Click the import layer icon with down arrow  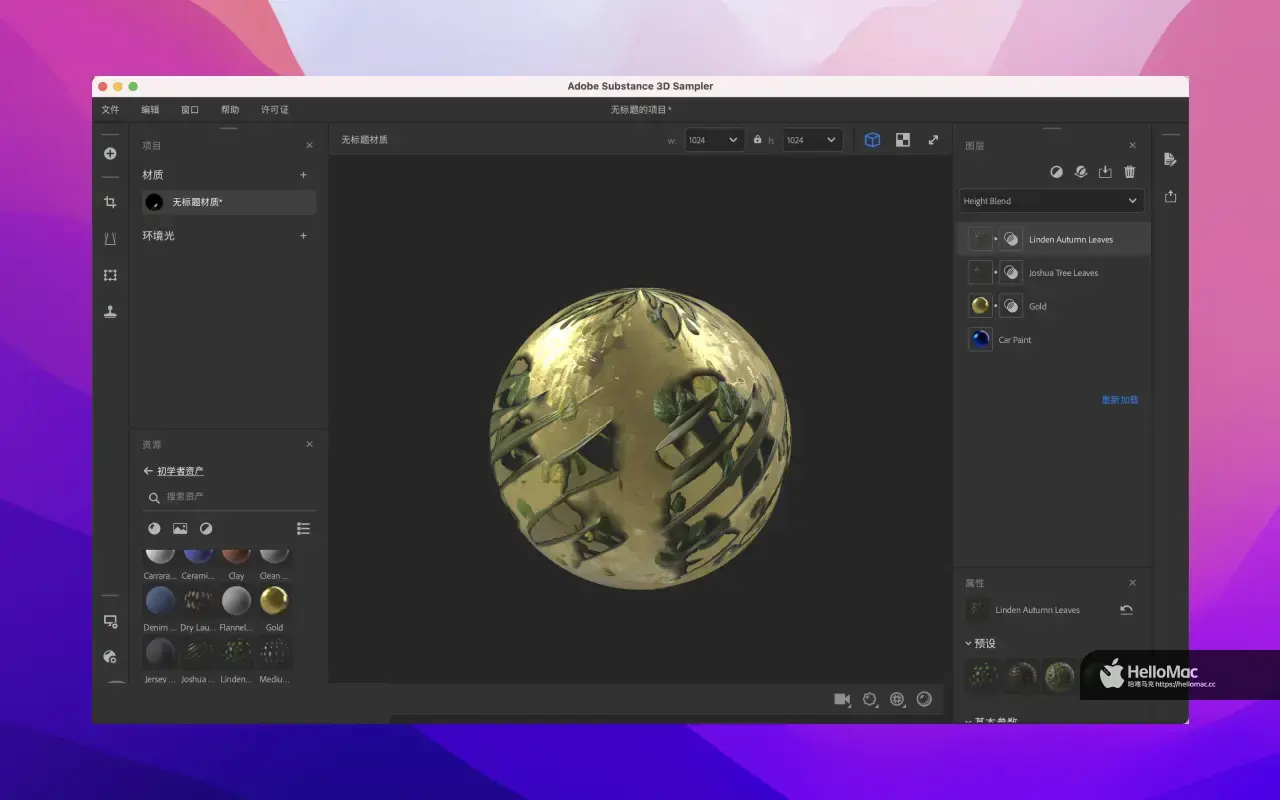pyautogui.click(x=1105, y=172)
